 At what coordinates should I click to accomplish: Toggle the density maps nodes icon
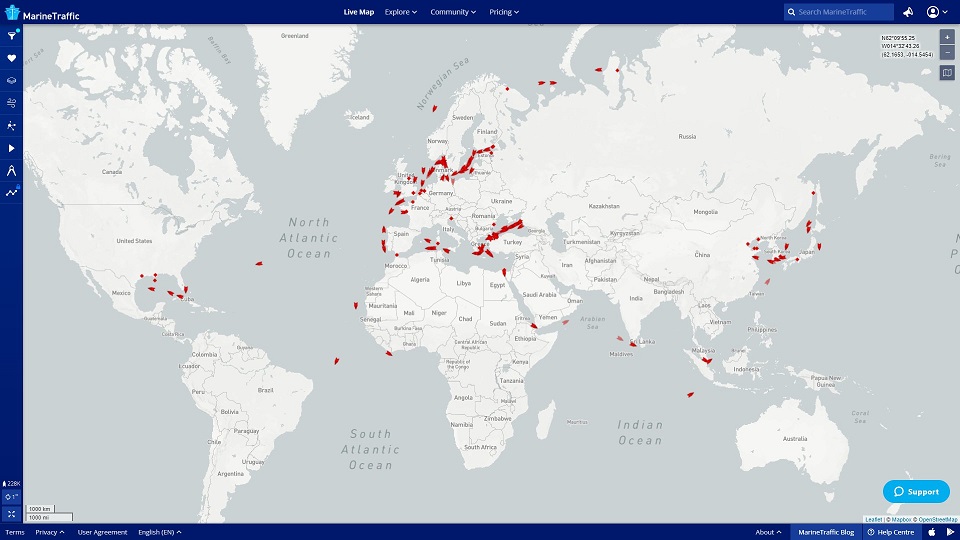point(11,126)
